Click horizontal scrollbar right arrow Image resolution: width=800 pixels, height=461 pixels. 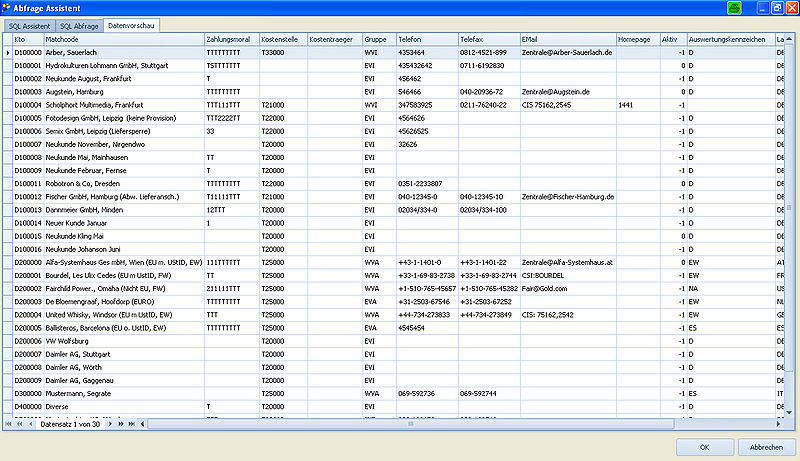point(779,424)
